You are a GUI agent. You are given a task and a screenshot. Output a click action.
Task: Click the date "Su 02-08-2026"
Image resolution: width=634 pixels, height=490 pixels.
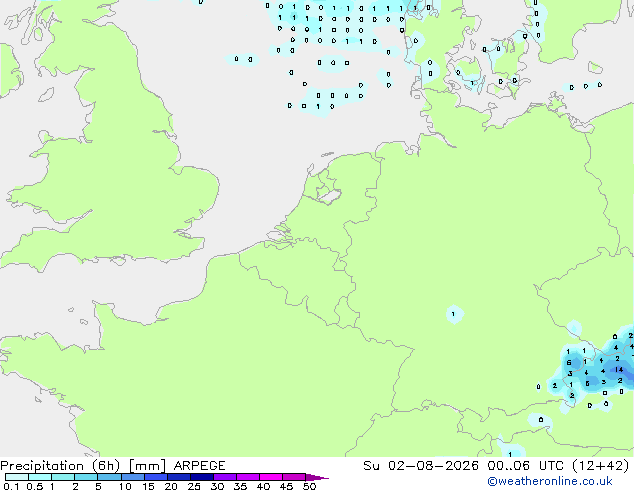[421, 466]
